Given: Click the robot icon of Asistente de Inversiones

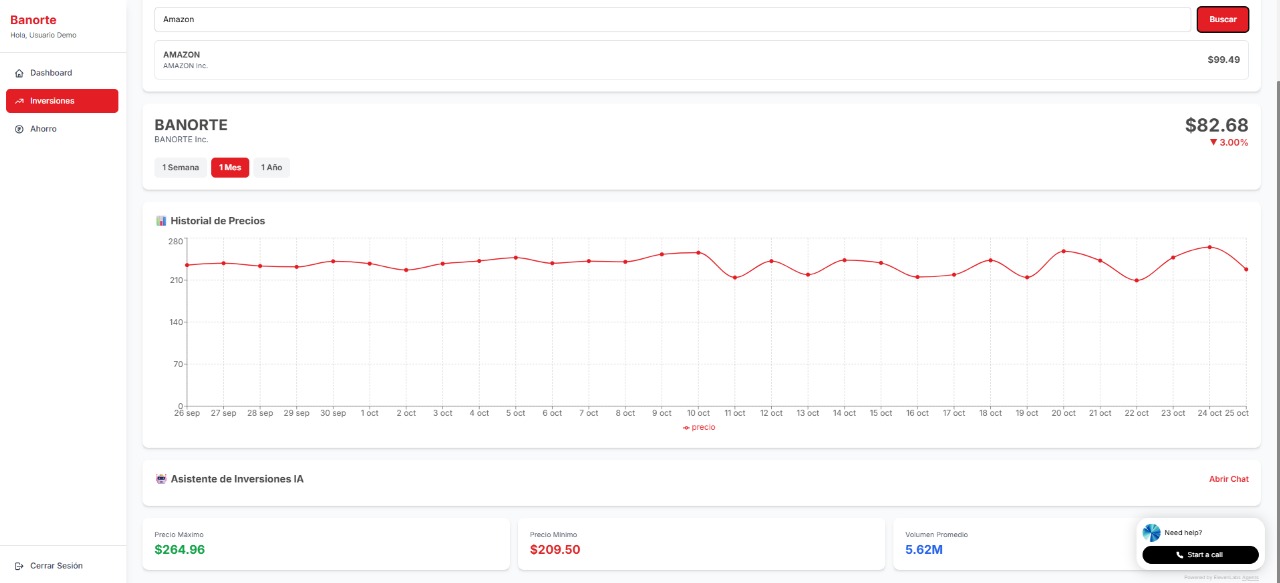Looking at the screenshot, I should [x=161, y=479].
